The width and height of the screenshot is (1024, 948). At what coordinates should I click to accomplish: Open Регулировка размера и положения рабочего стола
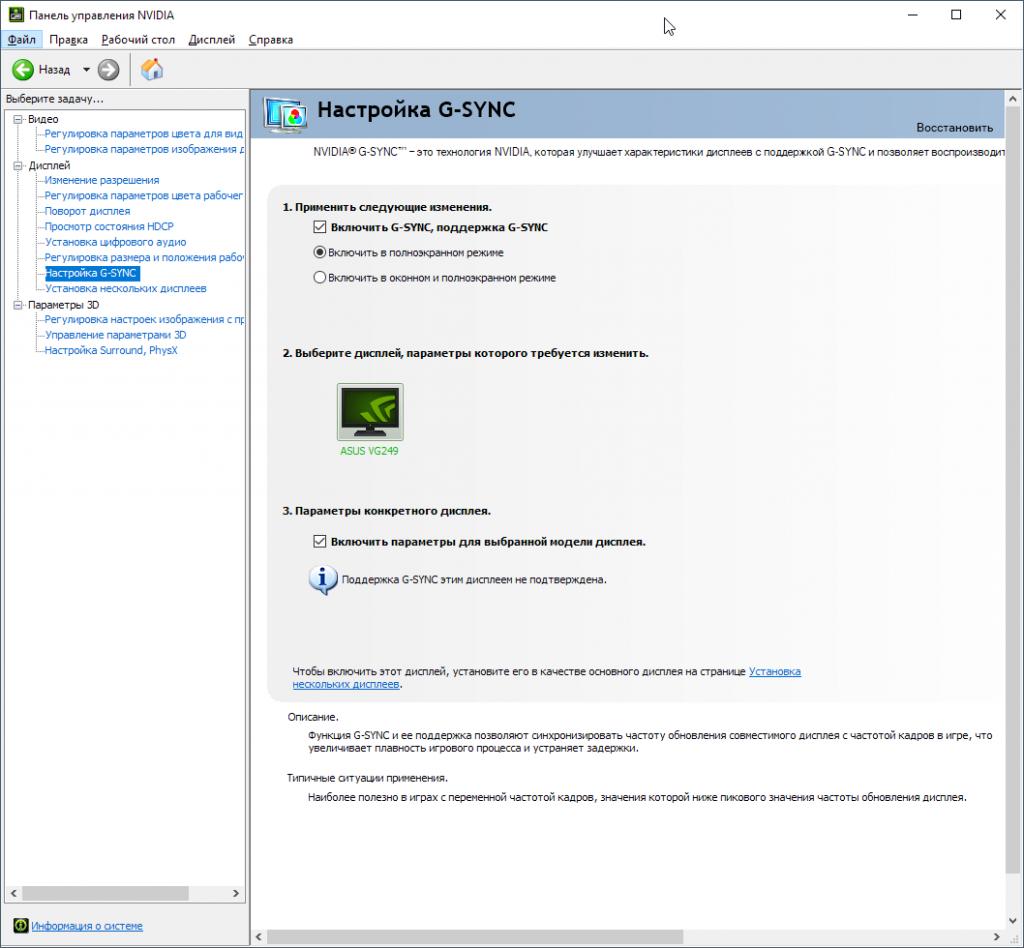(144, 257)
